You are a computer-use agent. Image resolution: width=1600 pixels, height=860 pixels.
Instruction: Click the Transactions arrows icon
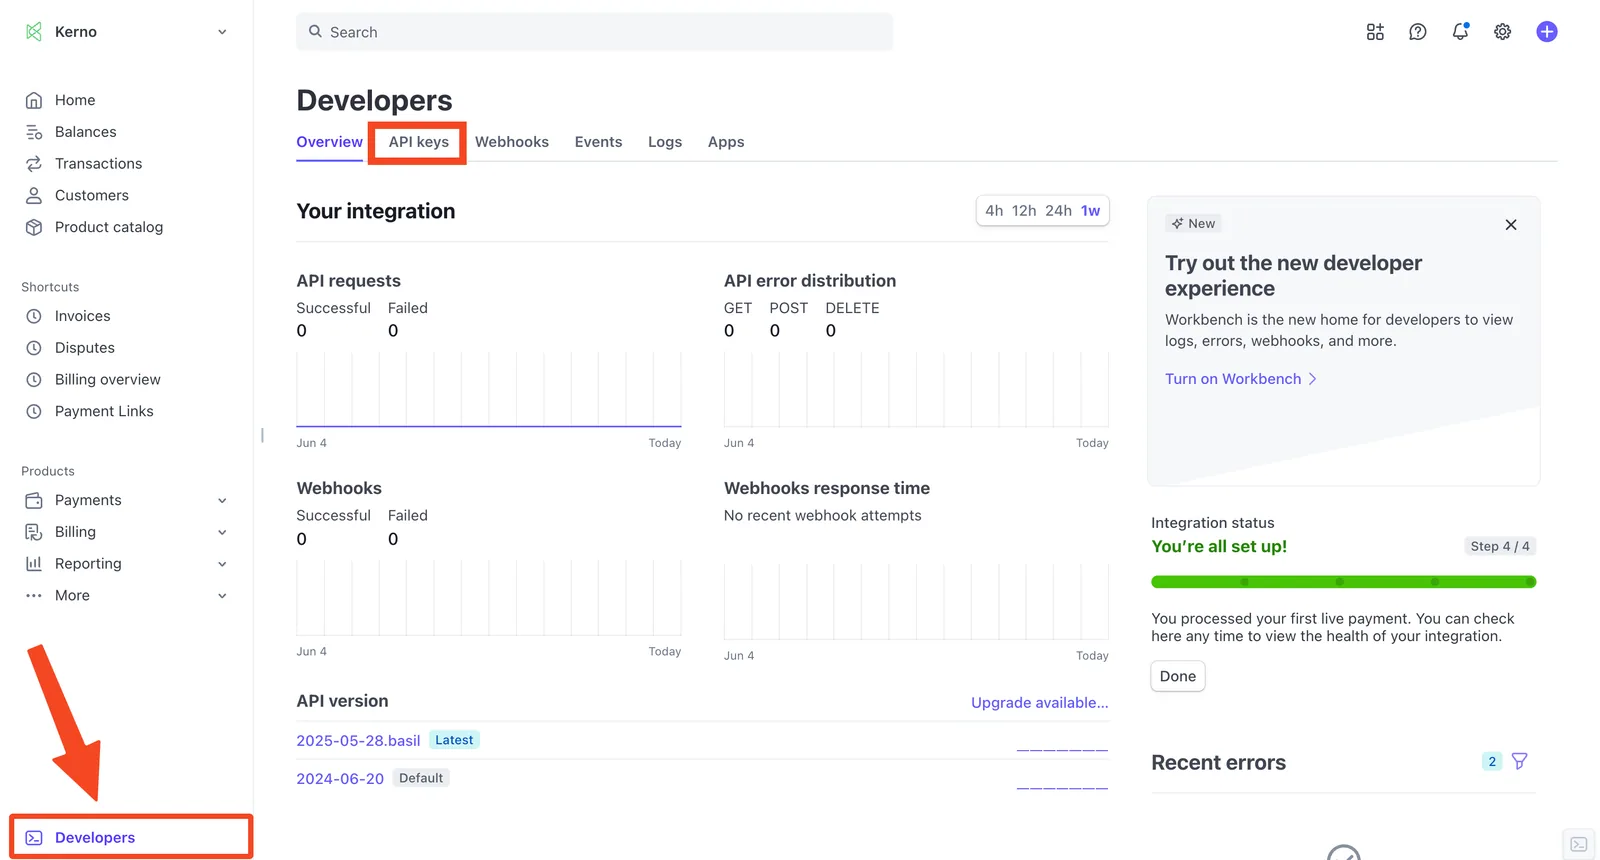(34, 164)
